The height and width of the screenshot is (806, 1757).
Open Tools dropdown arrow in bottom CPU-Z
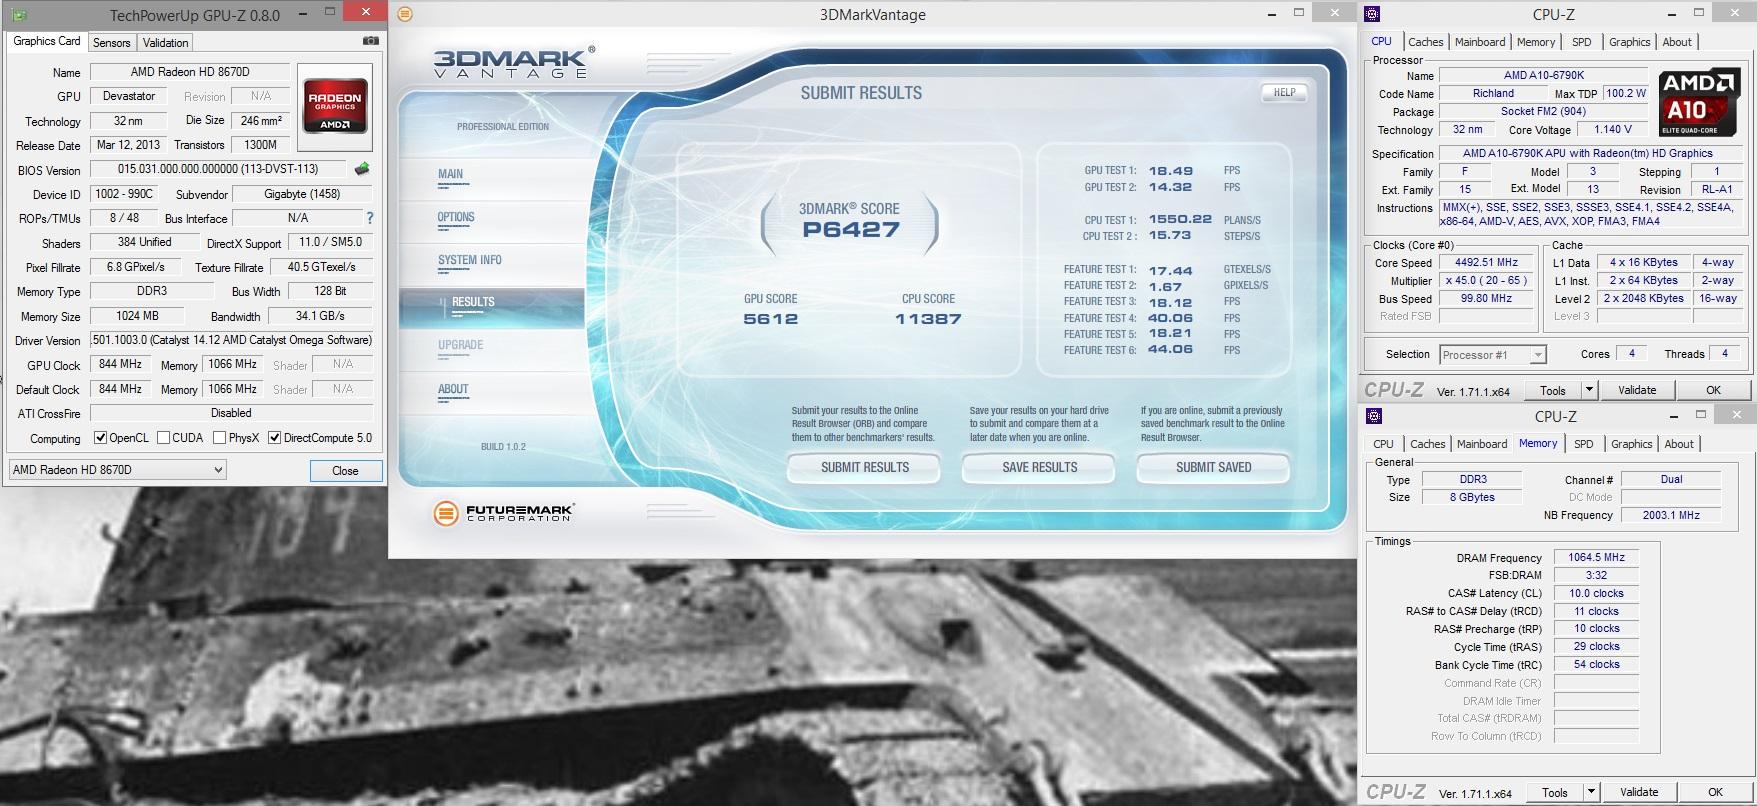[x=1590, y=792]
